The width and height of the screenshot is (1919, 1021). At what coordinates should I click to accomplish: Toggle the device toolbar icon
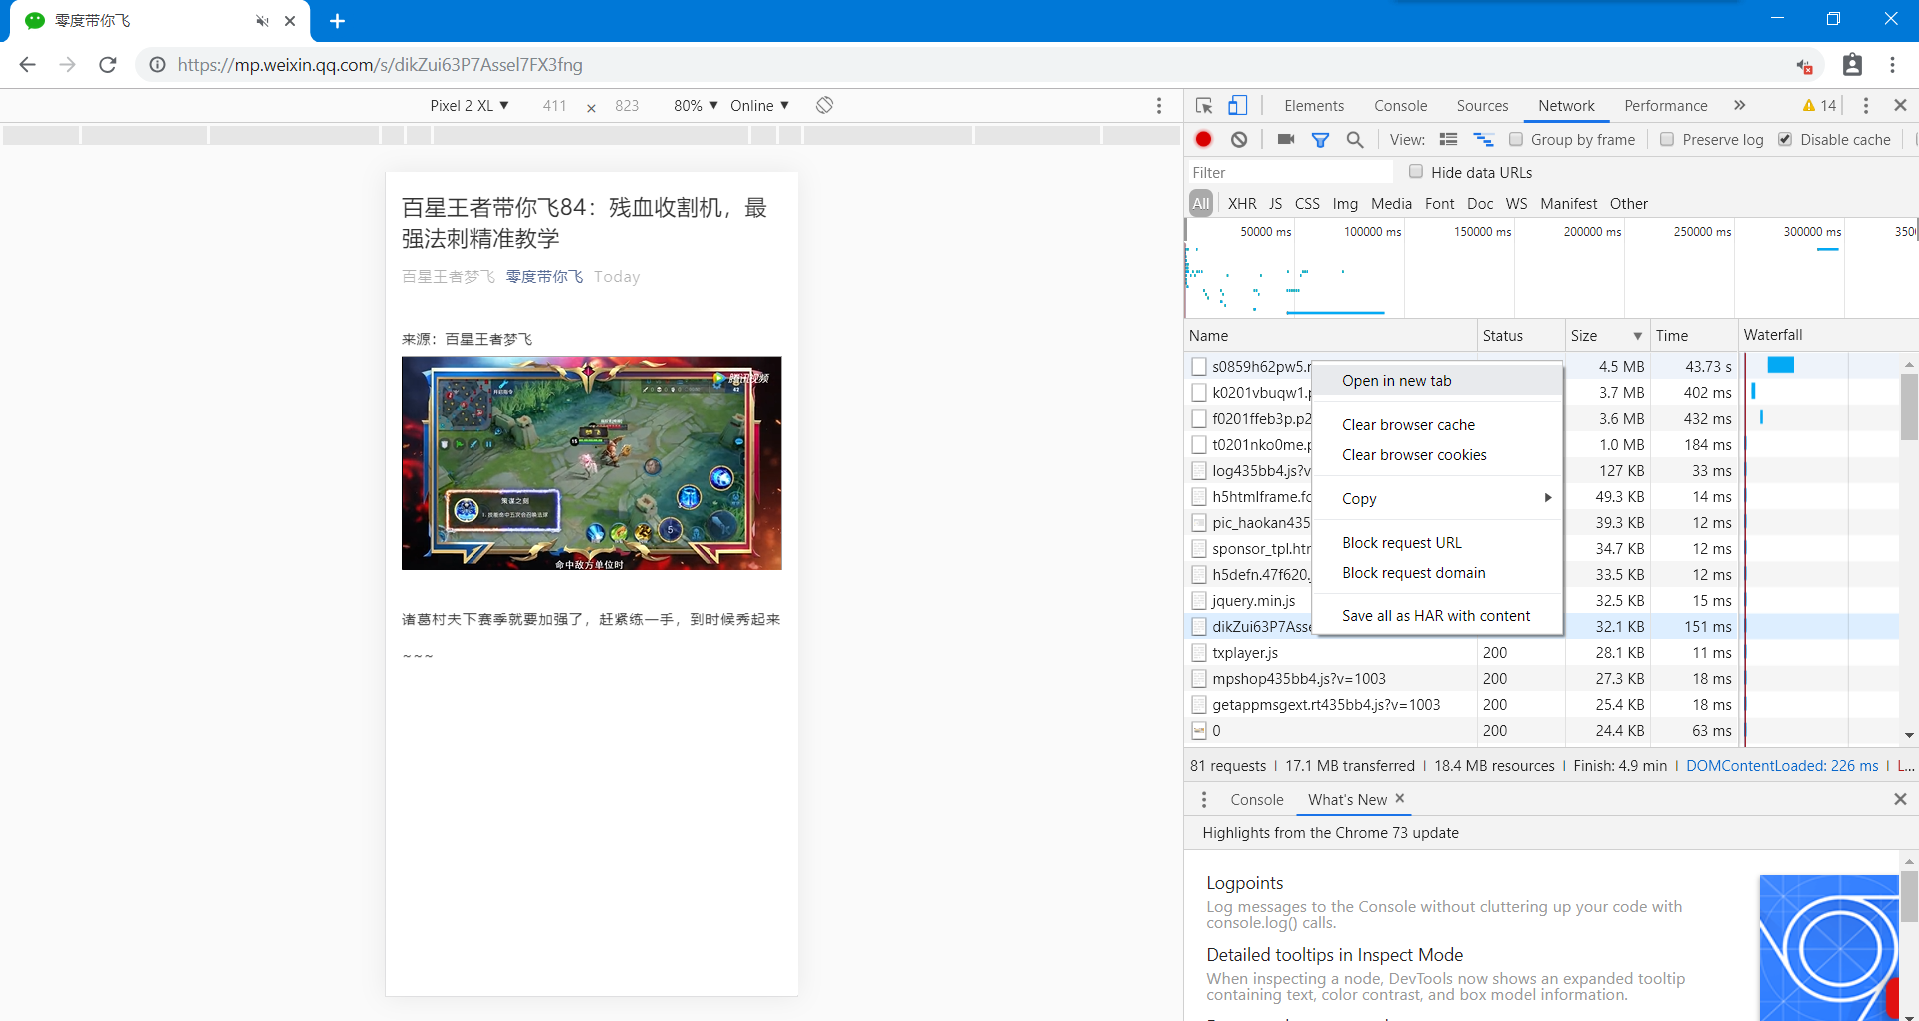(1238, 105)
